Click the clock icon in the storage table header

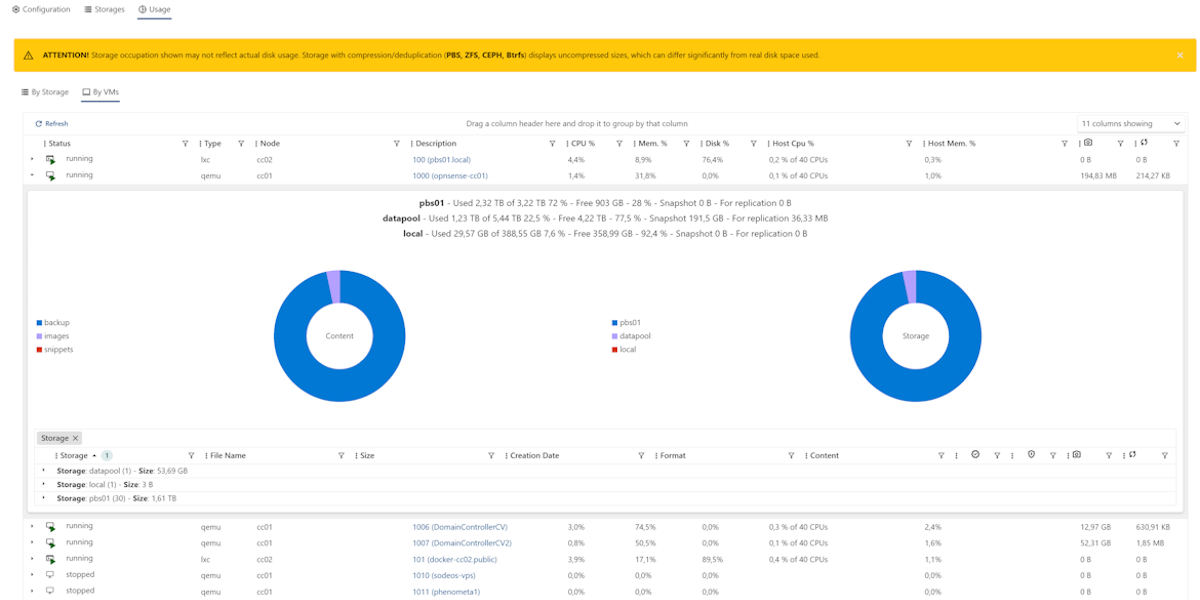(x=975, y=455)
